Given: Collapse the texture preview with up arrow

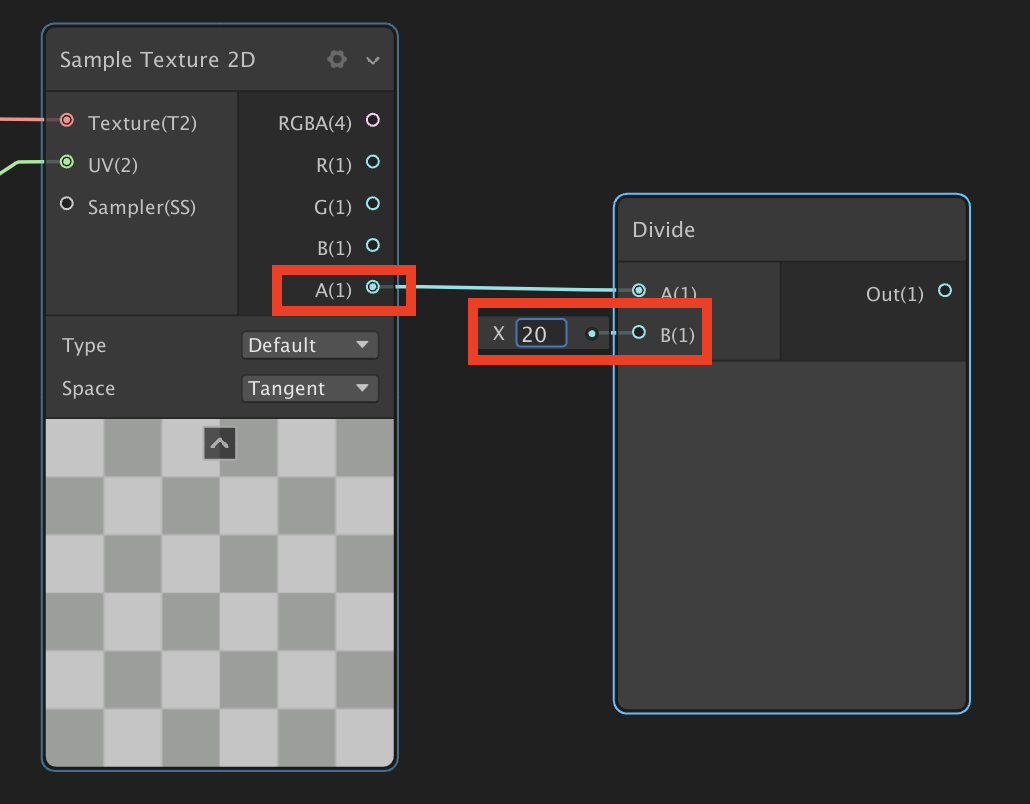Looking at the screenshot, I should tap(220, 443).
